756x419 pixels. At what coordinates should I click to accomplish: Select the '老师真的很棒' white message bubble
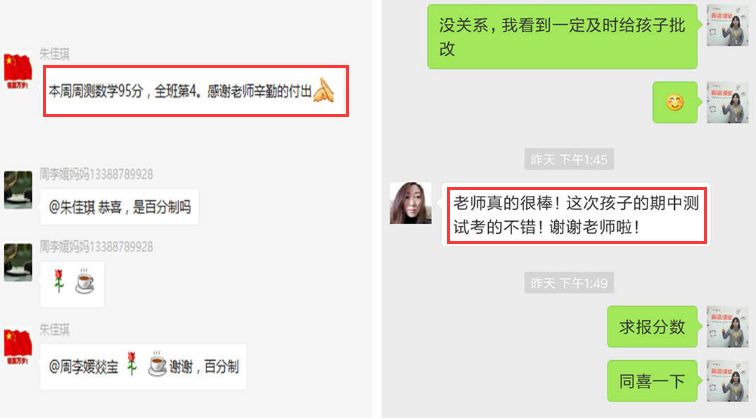click(576, 215)
